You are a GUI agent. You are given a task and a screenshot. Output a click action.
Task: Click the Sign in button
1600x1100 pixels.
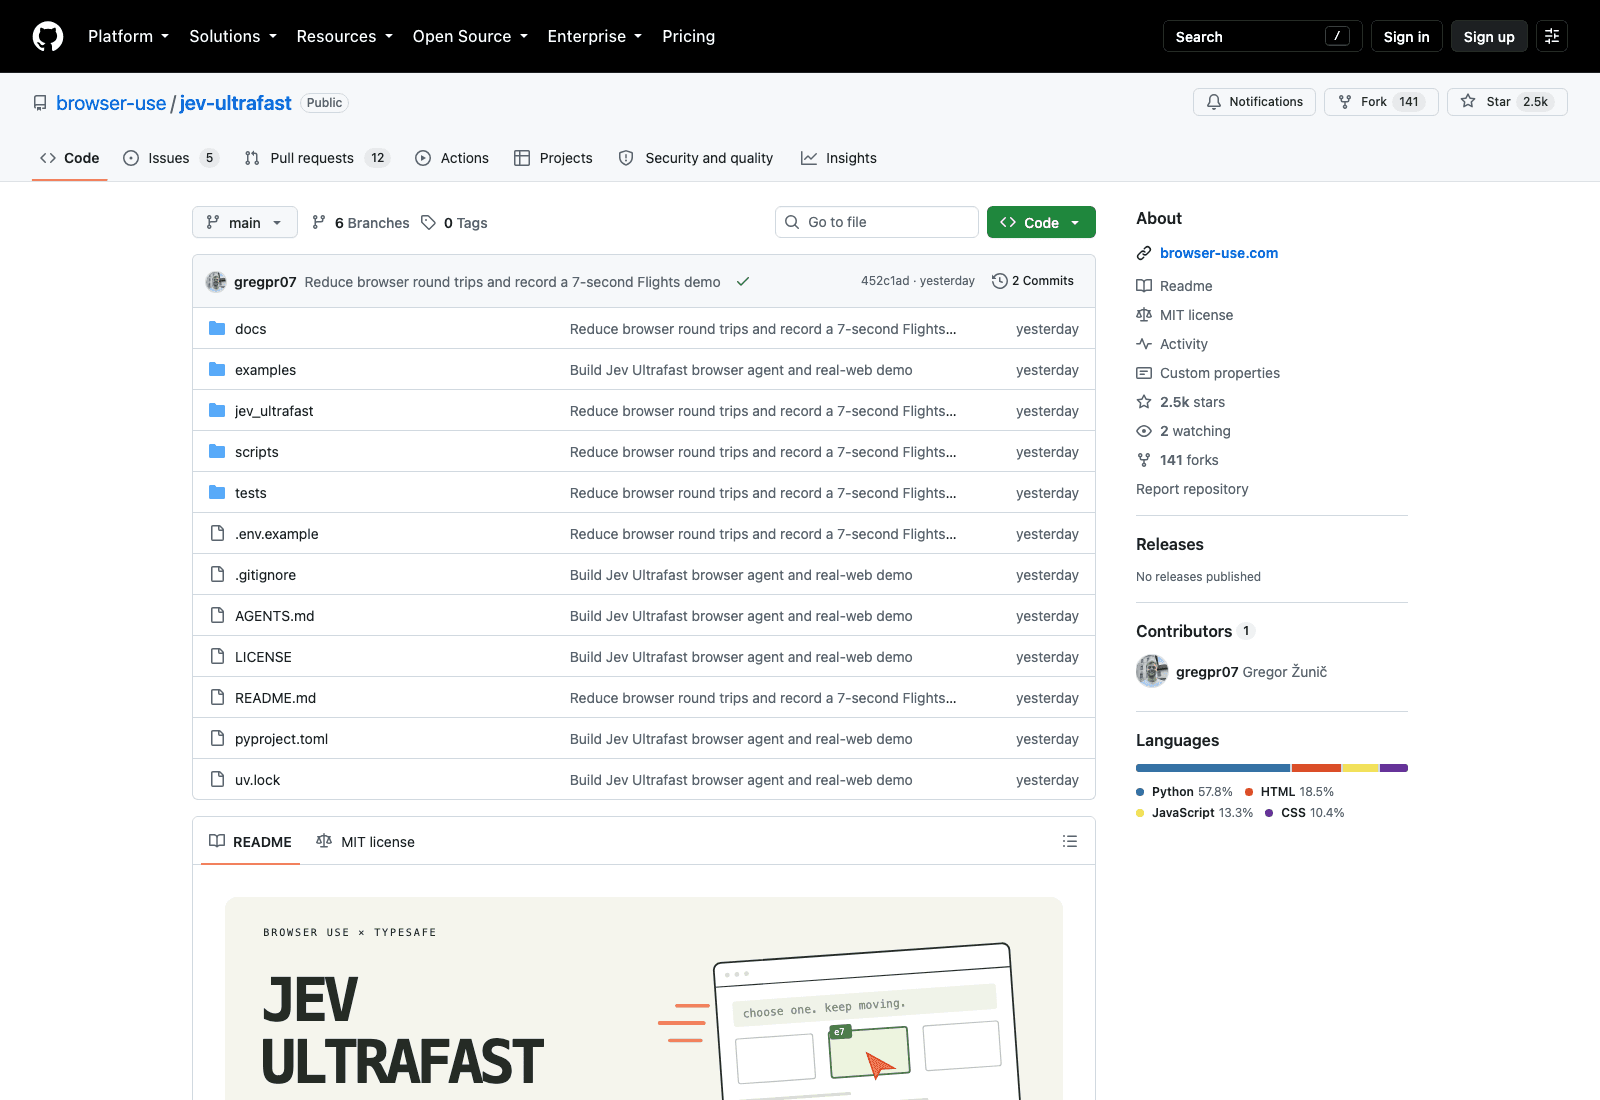coord(1406,36)
